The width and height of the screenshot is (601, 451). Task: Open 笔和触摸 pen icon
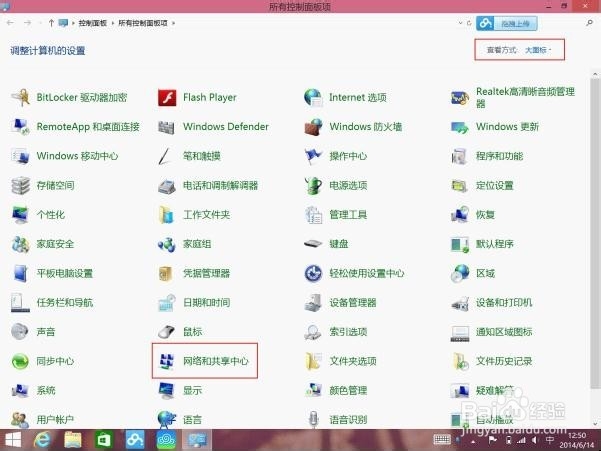click(x=164, y=156)
